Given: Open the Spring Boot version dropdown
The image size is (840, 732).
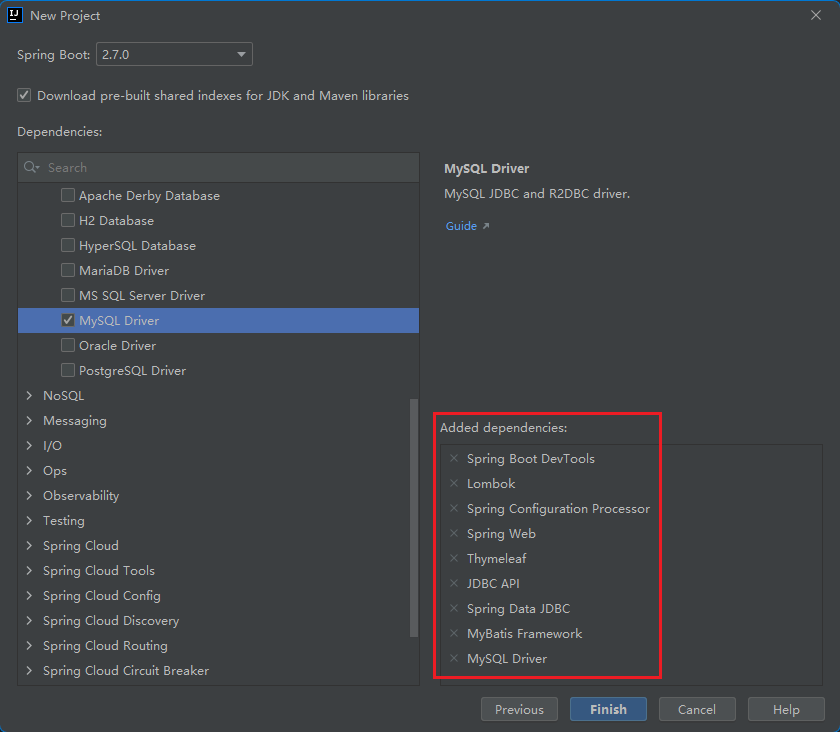Looking at the screenshot, I should pos(174,54).
